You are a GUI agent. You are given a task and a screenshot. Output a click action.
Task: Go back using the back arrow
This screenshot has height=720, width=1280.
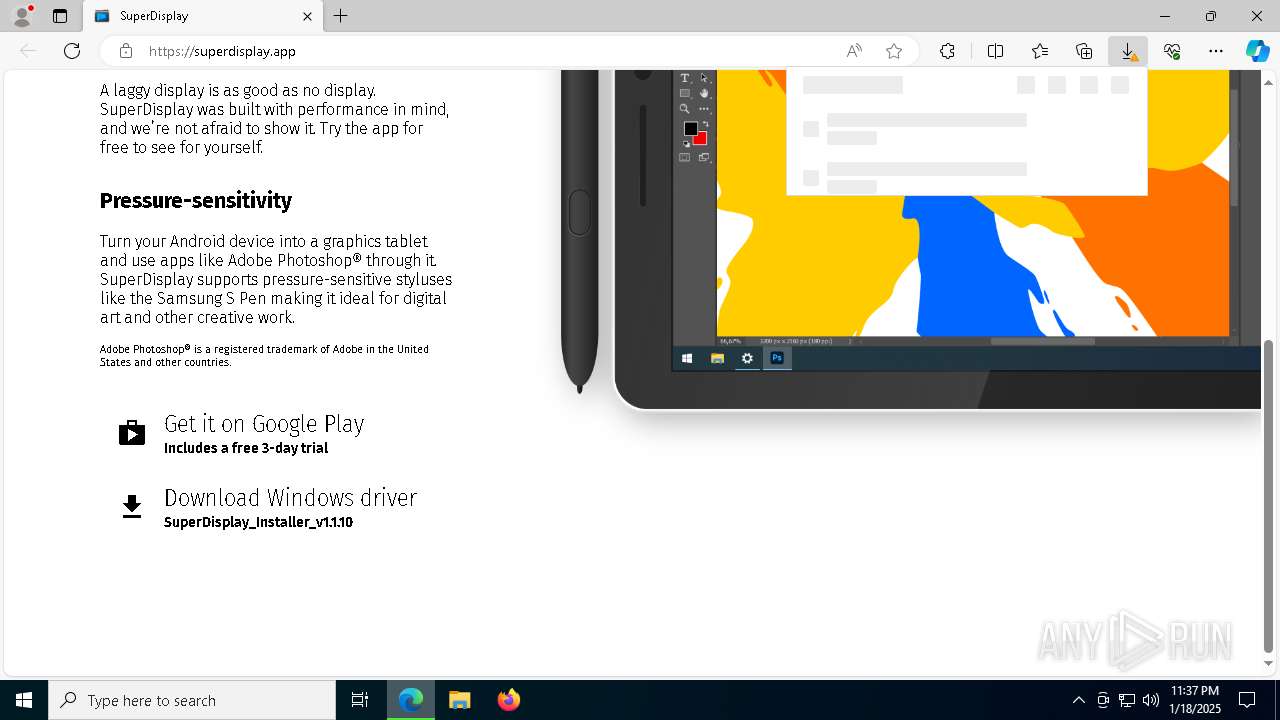pyautogui.click(x=28, y=51)
